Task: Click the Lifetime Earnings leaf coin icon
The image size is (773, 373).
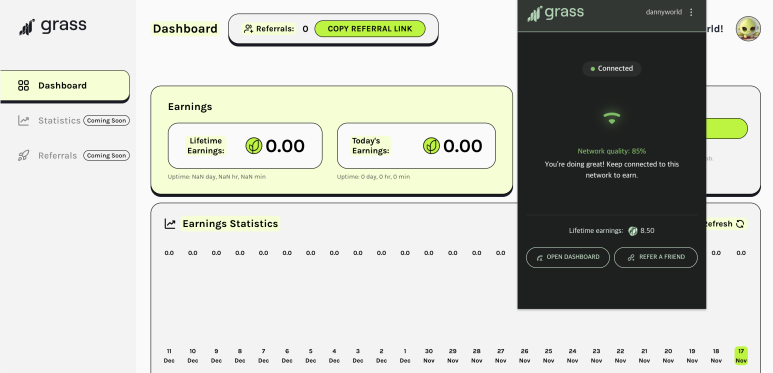Action: tap(254, 146)
